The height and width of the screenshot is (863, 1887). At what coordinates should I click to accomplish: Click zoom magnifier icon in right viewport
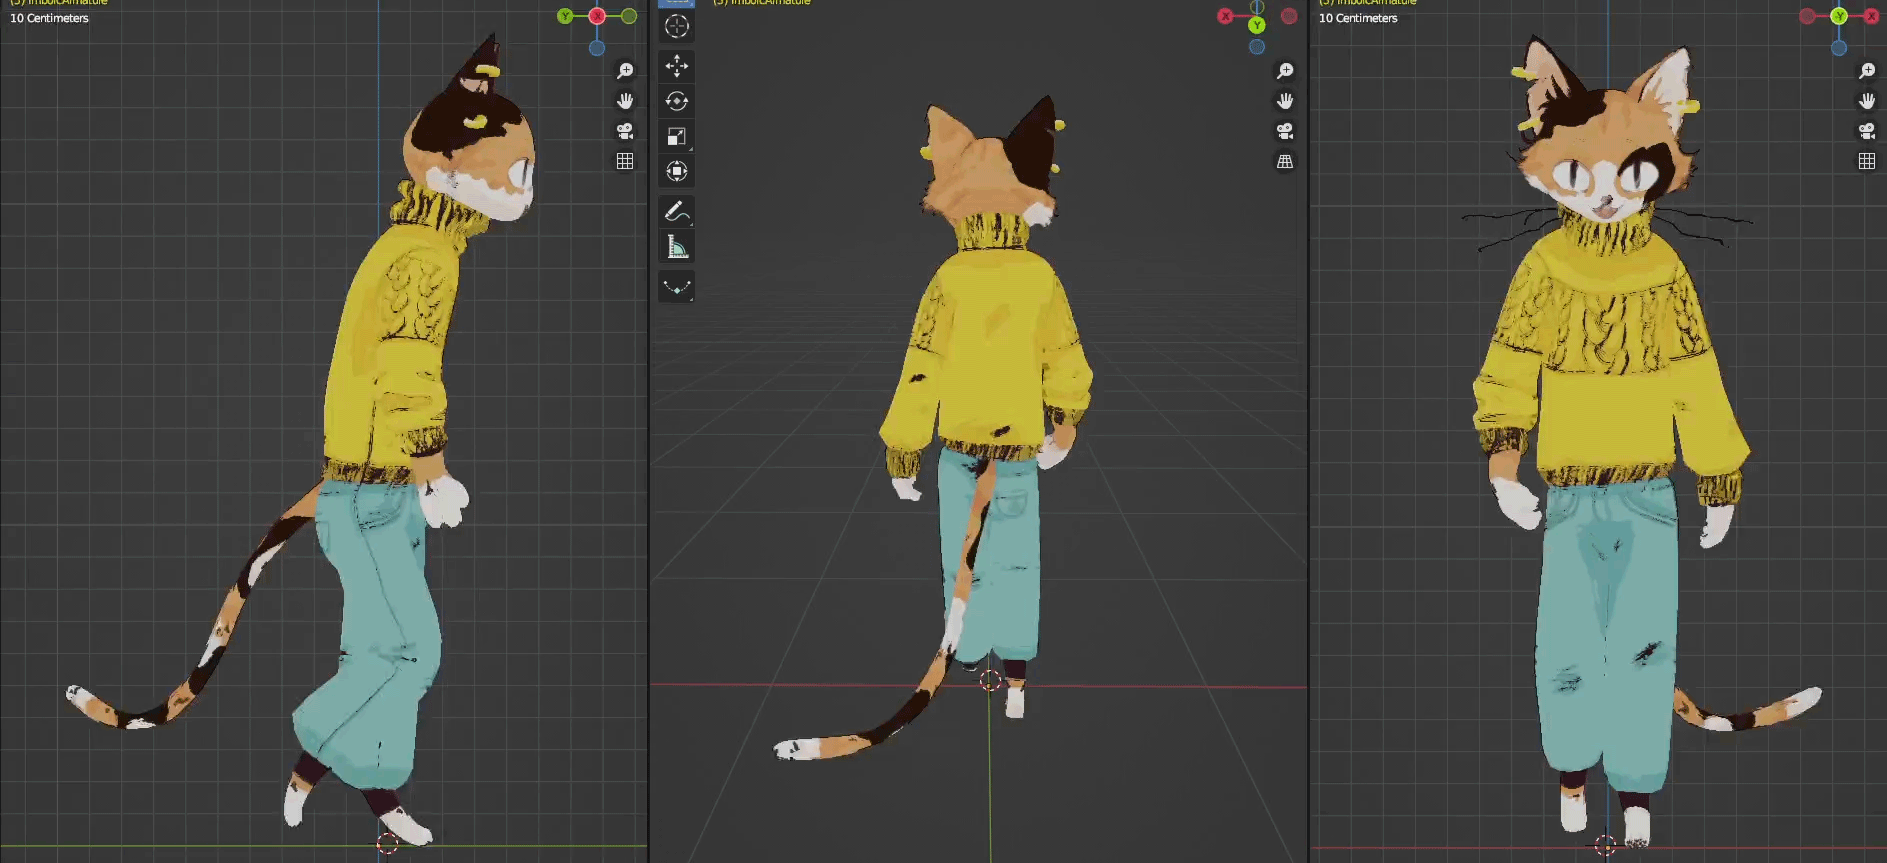pyautogui.click(x=1867, y=71)
